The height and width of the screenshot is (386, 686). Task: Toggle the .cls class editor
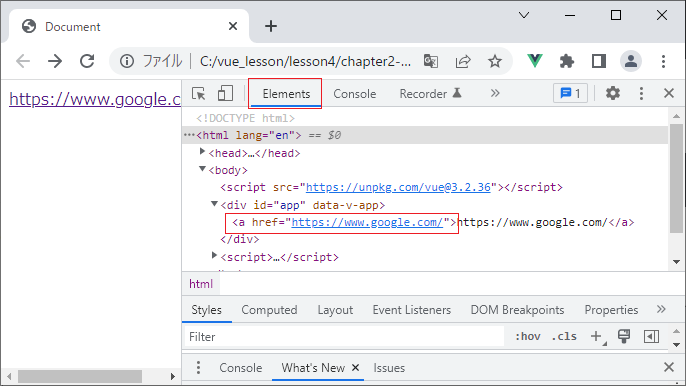coord(564,337)
